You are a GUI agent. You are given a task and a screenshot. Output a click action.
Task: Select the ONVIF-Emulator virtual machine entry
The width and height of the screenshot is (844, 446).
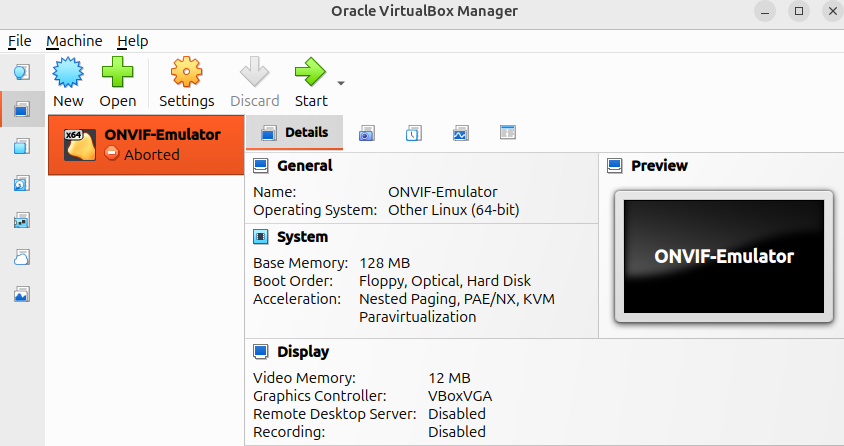(x=146, y=144)
